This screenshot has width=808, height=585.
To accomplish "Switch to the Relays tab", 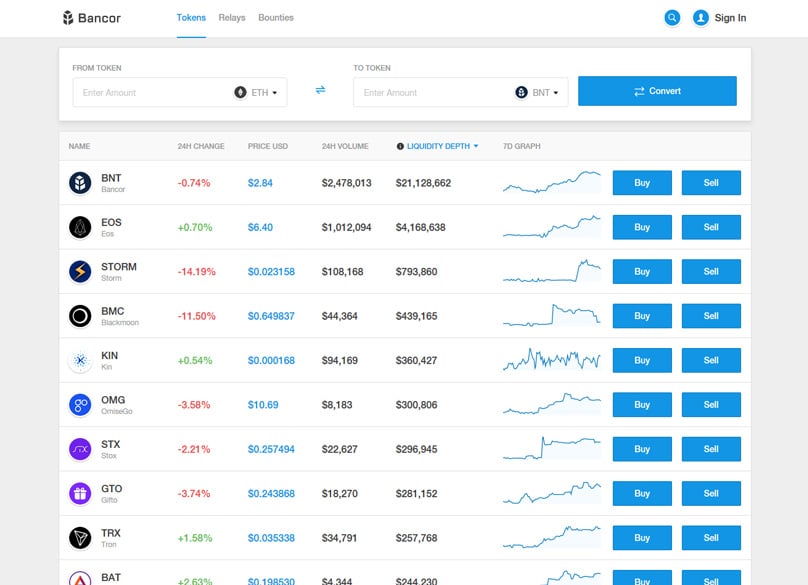I will (x=232, y=18).
